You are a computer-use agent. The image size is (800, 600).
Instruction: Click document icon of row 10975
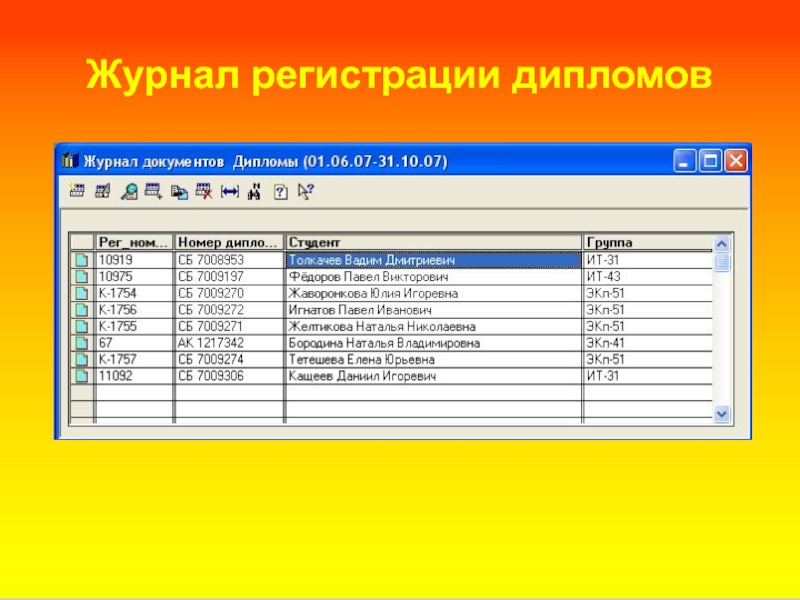tap(81, 277)
